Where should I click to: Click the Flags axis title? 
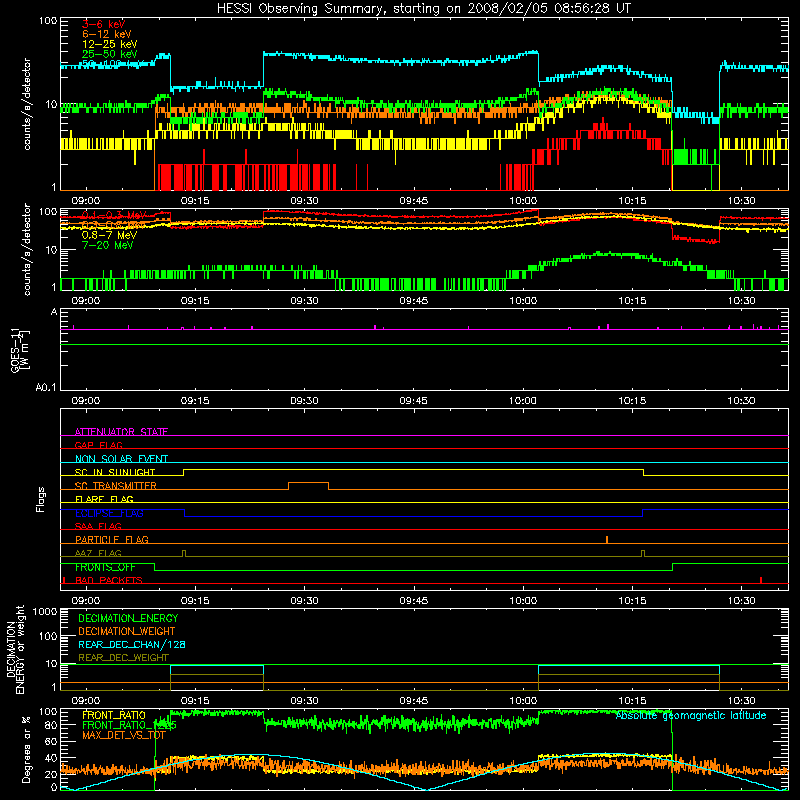41,499
